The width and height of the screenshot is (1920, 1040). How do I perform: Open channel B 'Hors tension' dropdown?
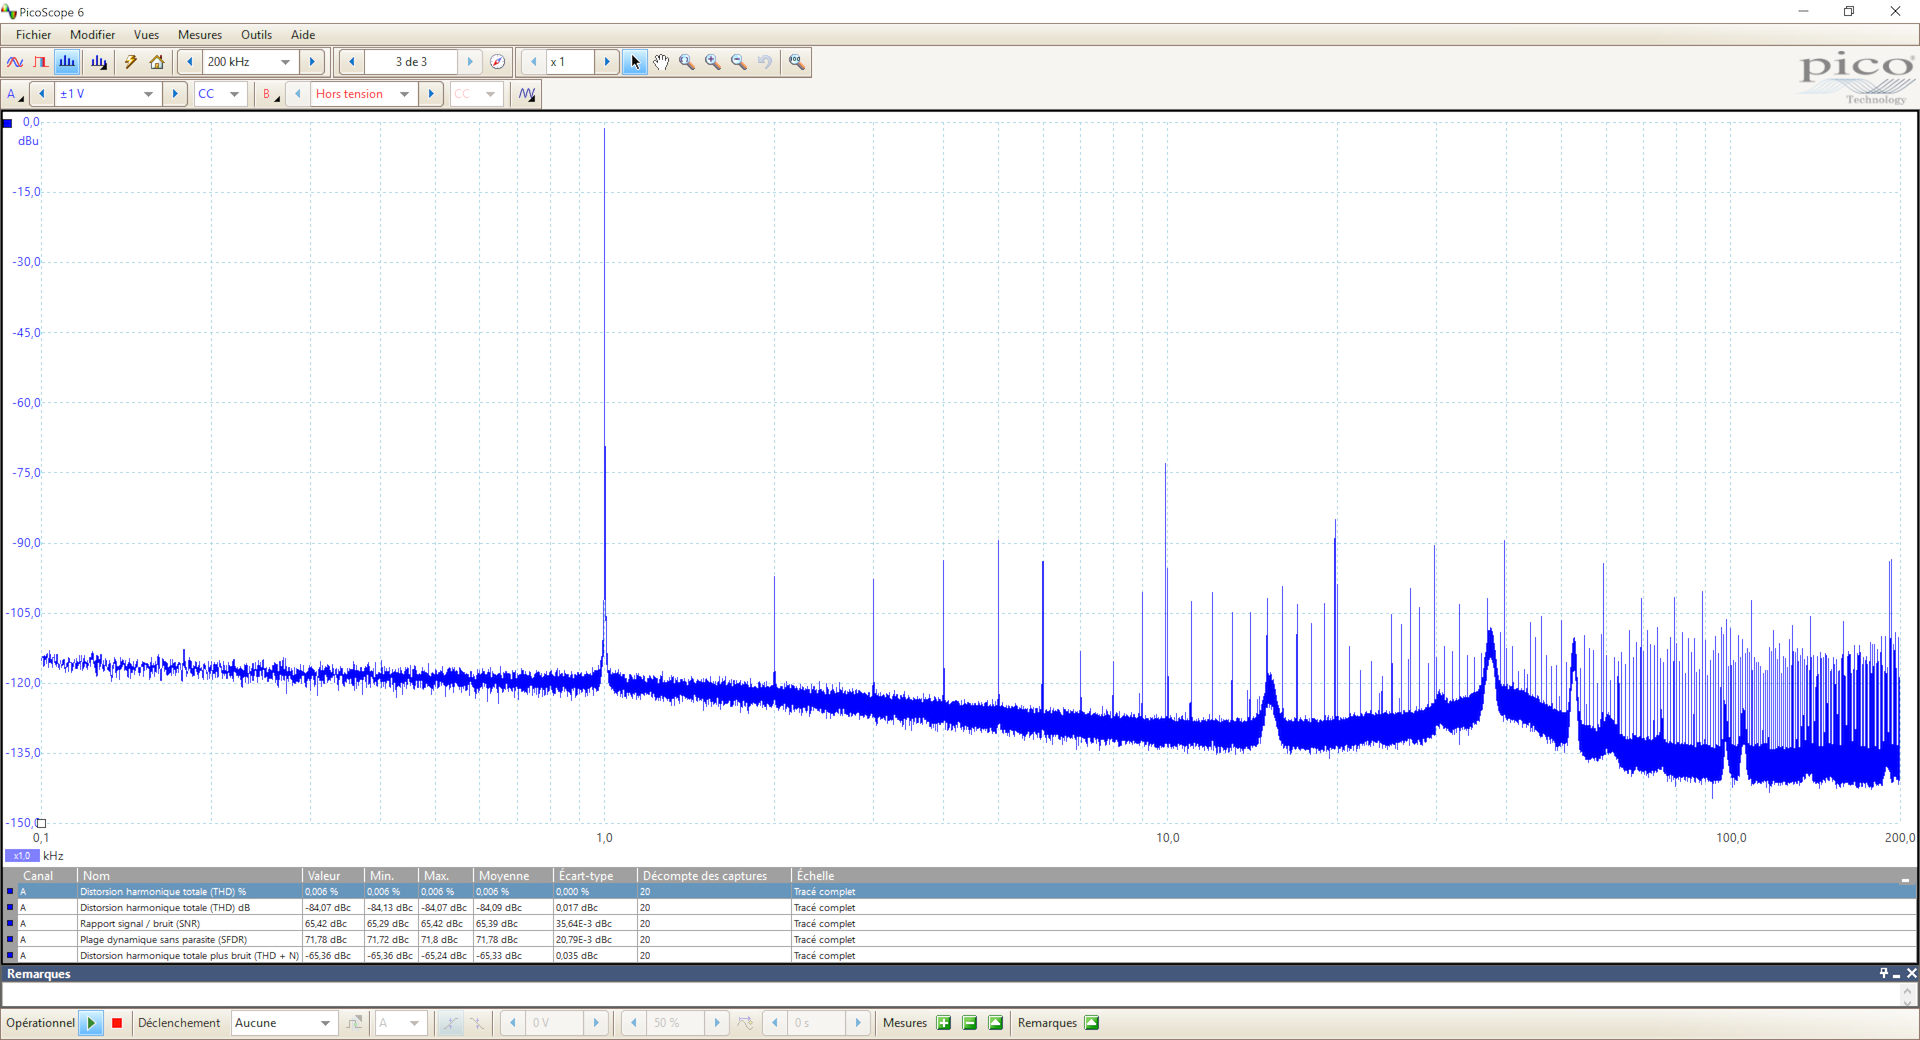pyautogui.click(x=404, y=94)
